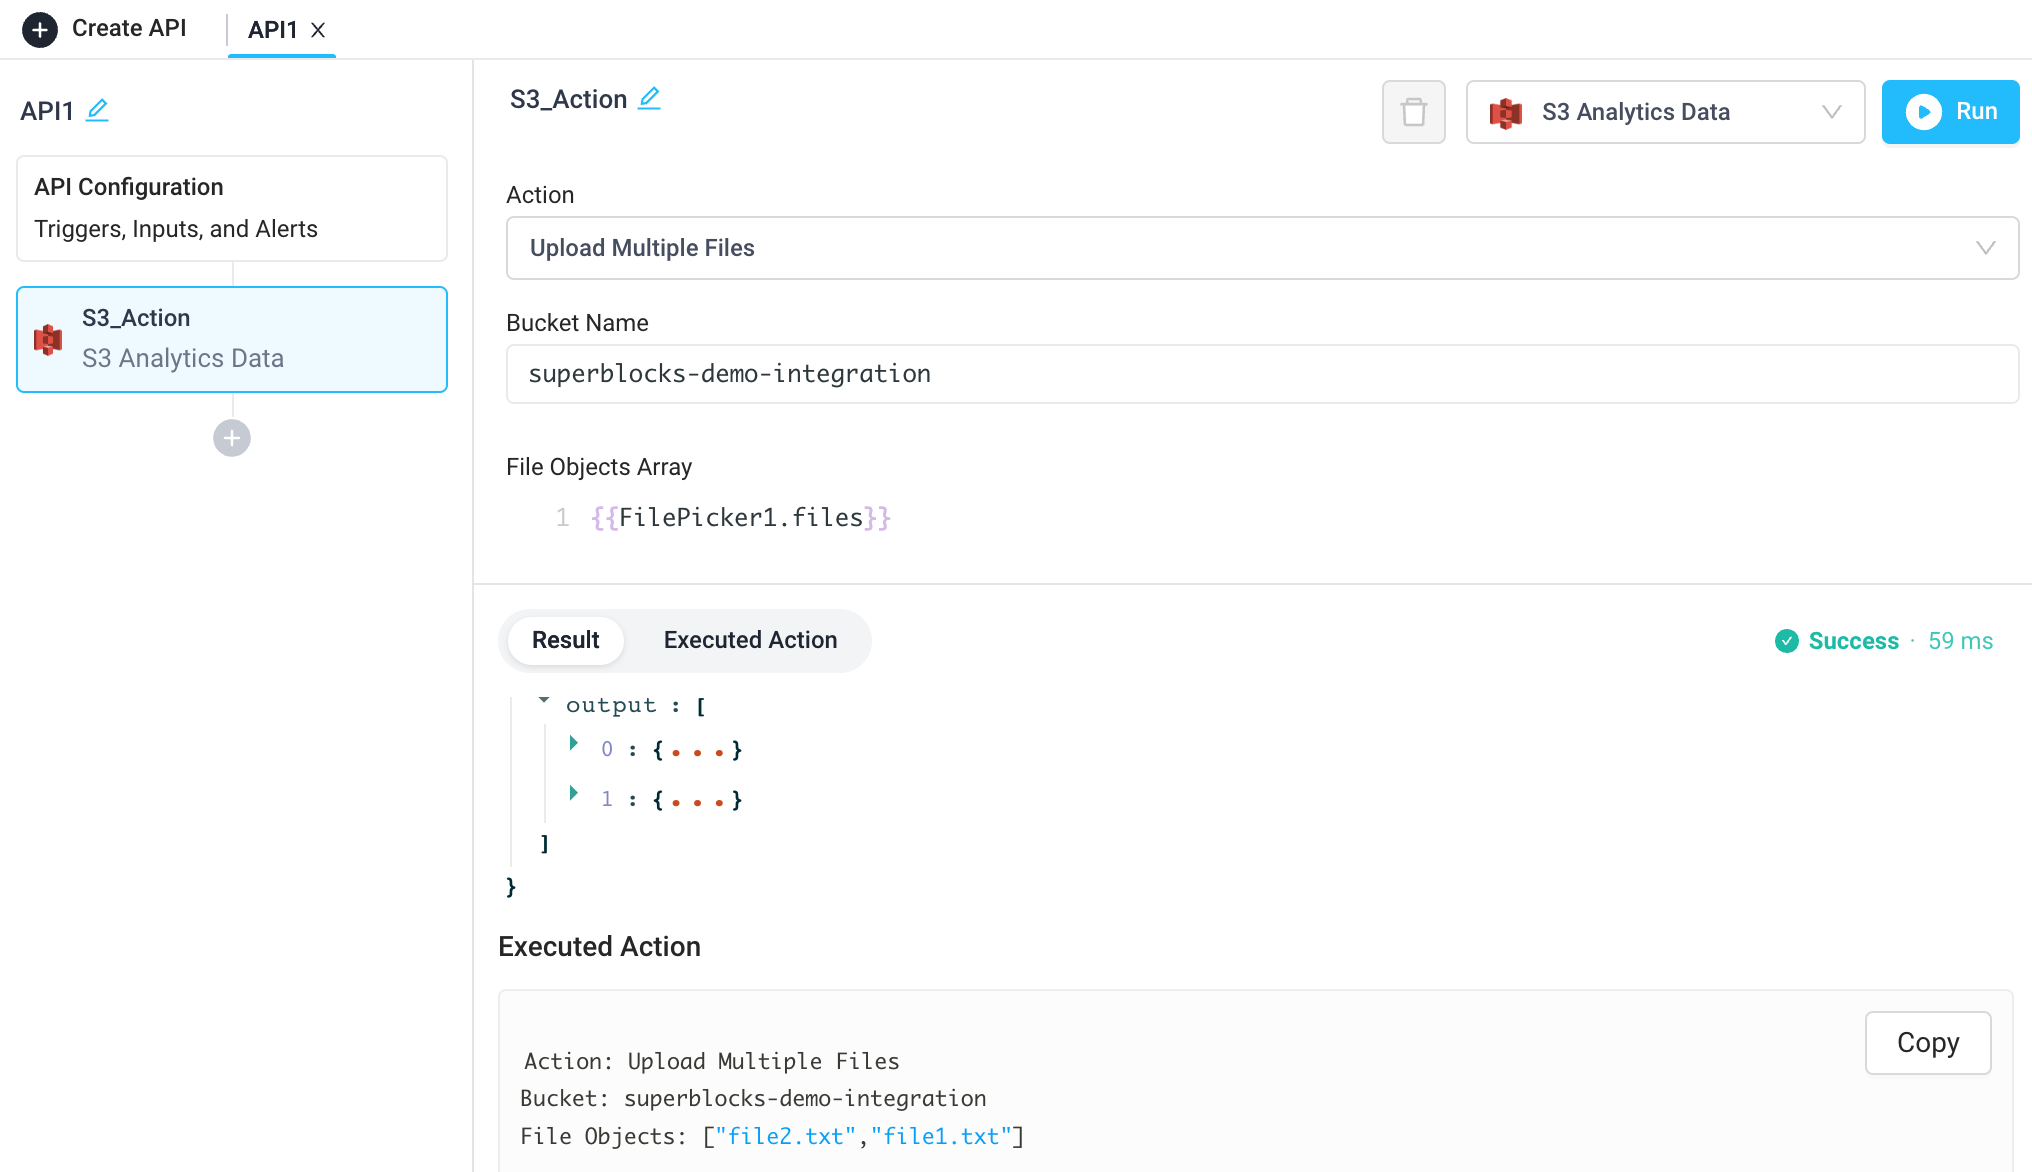Click the S3_Action sidebar item icon

(x=49, y=339)
